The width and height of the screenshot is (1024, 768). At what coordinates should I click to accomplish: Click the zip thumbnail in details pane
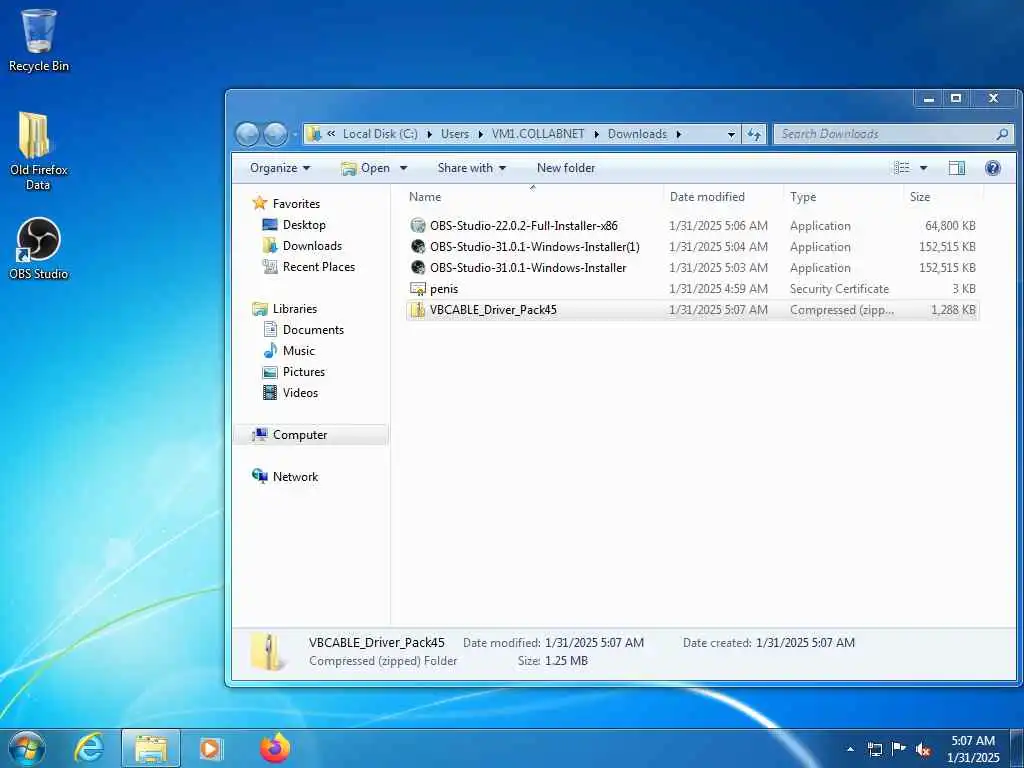(267, 652)
